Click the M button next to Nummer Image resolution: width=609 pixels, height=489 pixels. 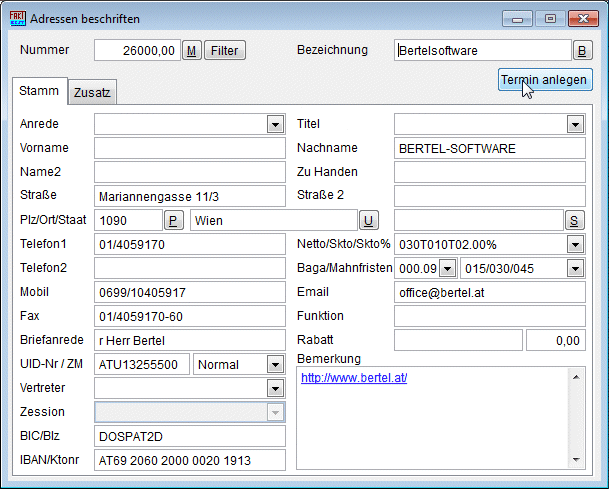tap(192, 50)
